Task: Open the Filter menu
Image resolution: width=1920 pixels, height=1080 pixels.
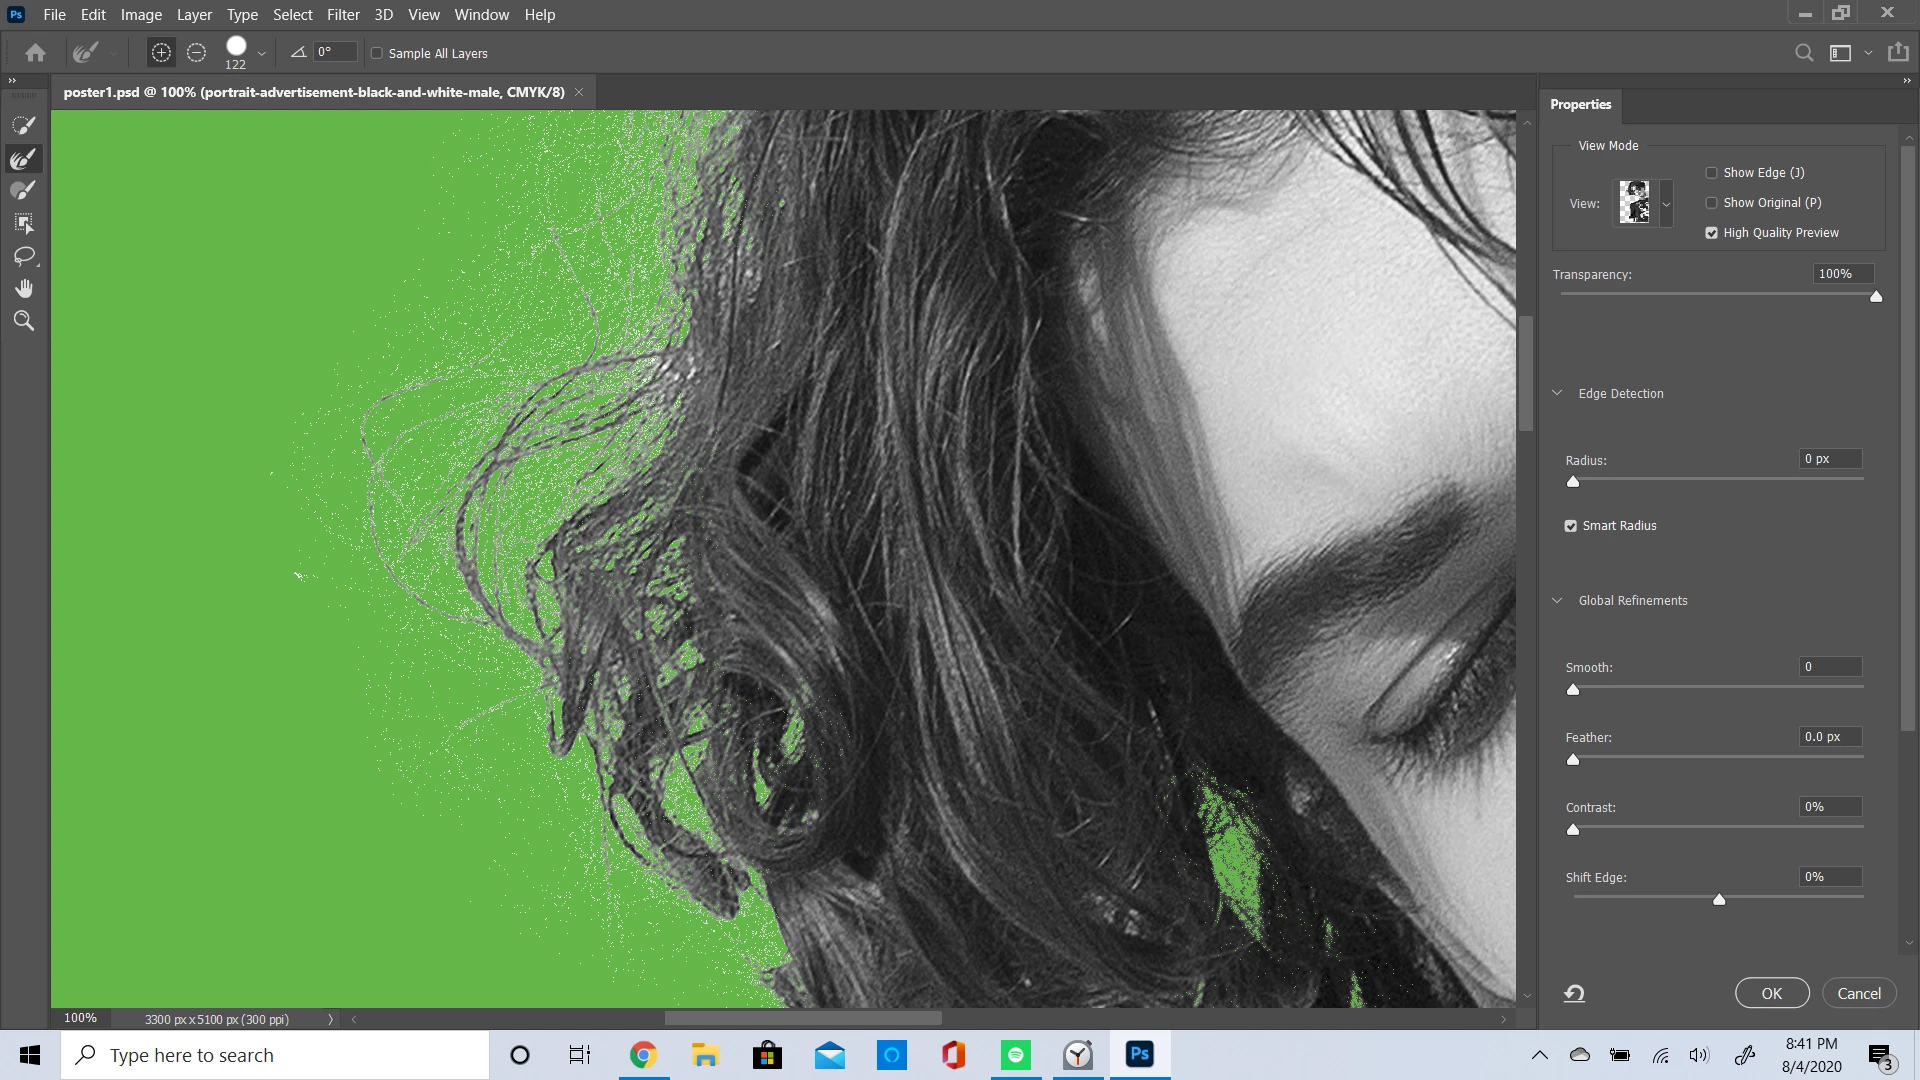Action: (x=342, y=15)
